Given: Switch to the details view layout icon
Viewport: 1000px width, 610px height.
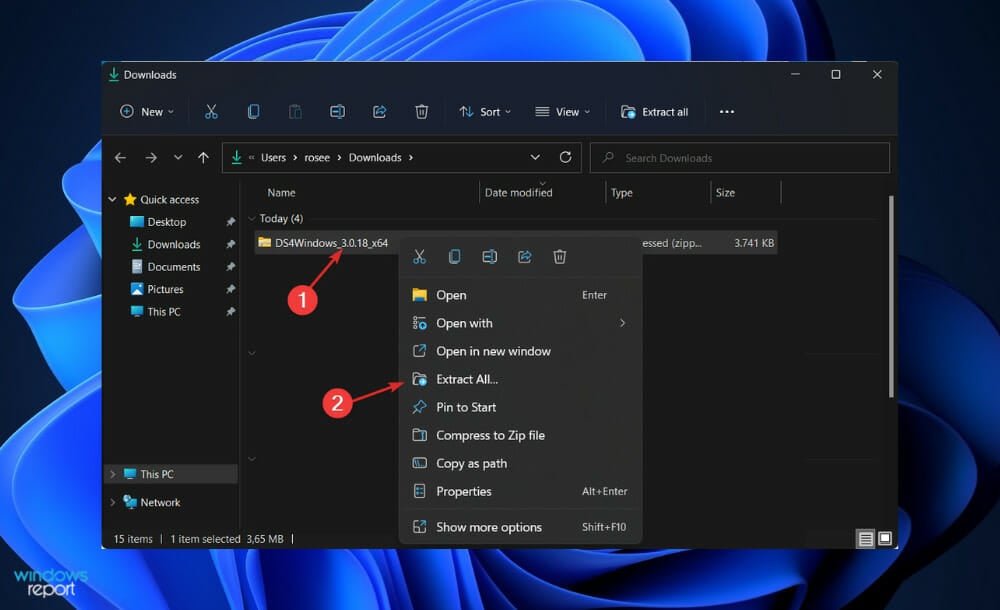Looking at the screenshot, I should click(865, 539).
